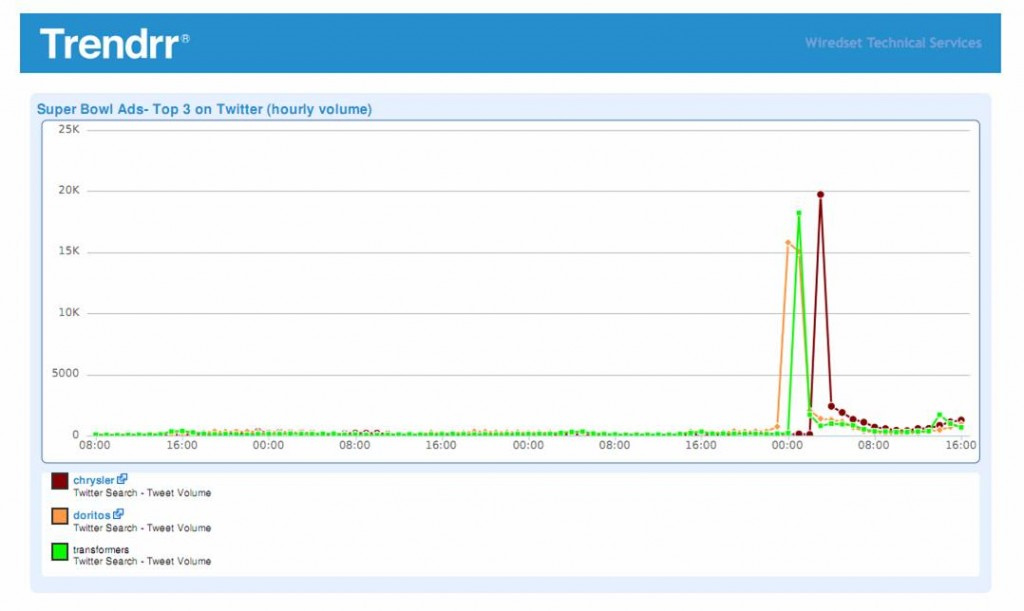Image resolution: width=1024 pixels, height=611 pixels.
Task: Click the transformers legend label
Action: point(101,550)
